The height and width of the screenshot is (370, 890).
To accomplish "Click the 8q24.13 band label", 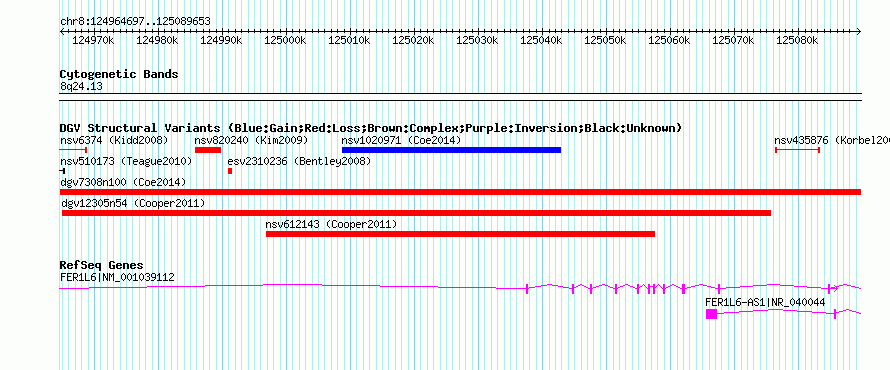I will [81, 87].
